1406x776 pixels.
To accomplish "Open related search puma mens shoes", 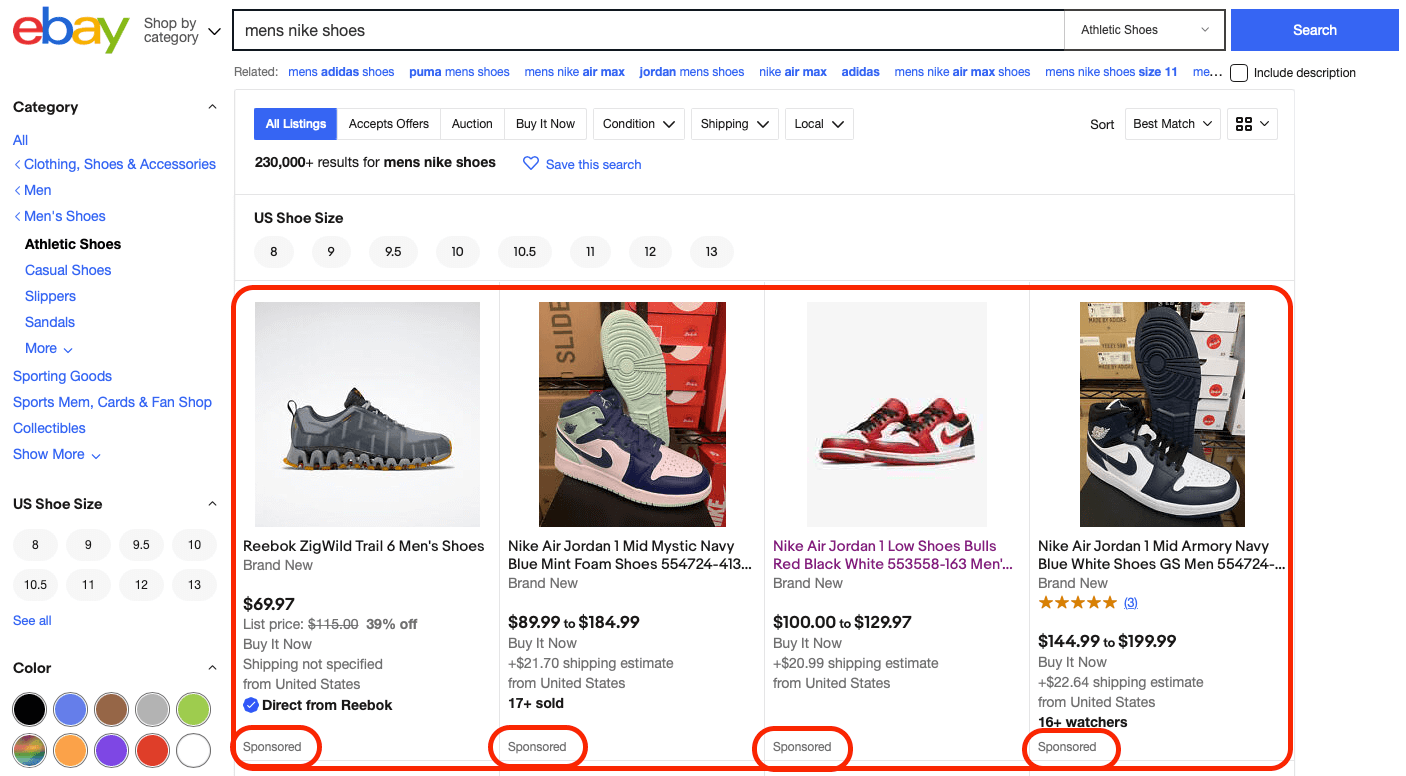I will tap(459, 72).
